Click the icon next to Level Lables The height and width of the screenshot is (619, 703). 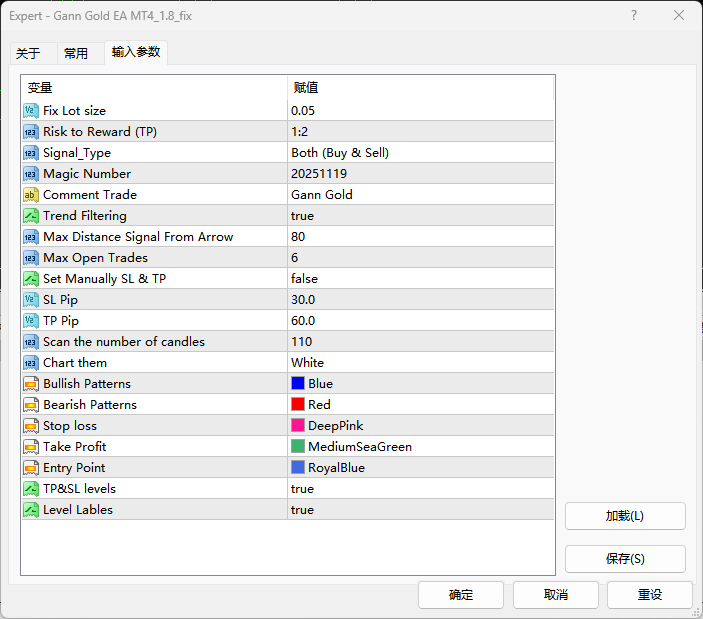click(x=31, y=509)
